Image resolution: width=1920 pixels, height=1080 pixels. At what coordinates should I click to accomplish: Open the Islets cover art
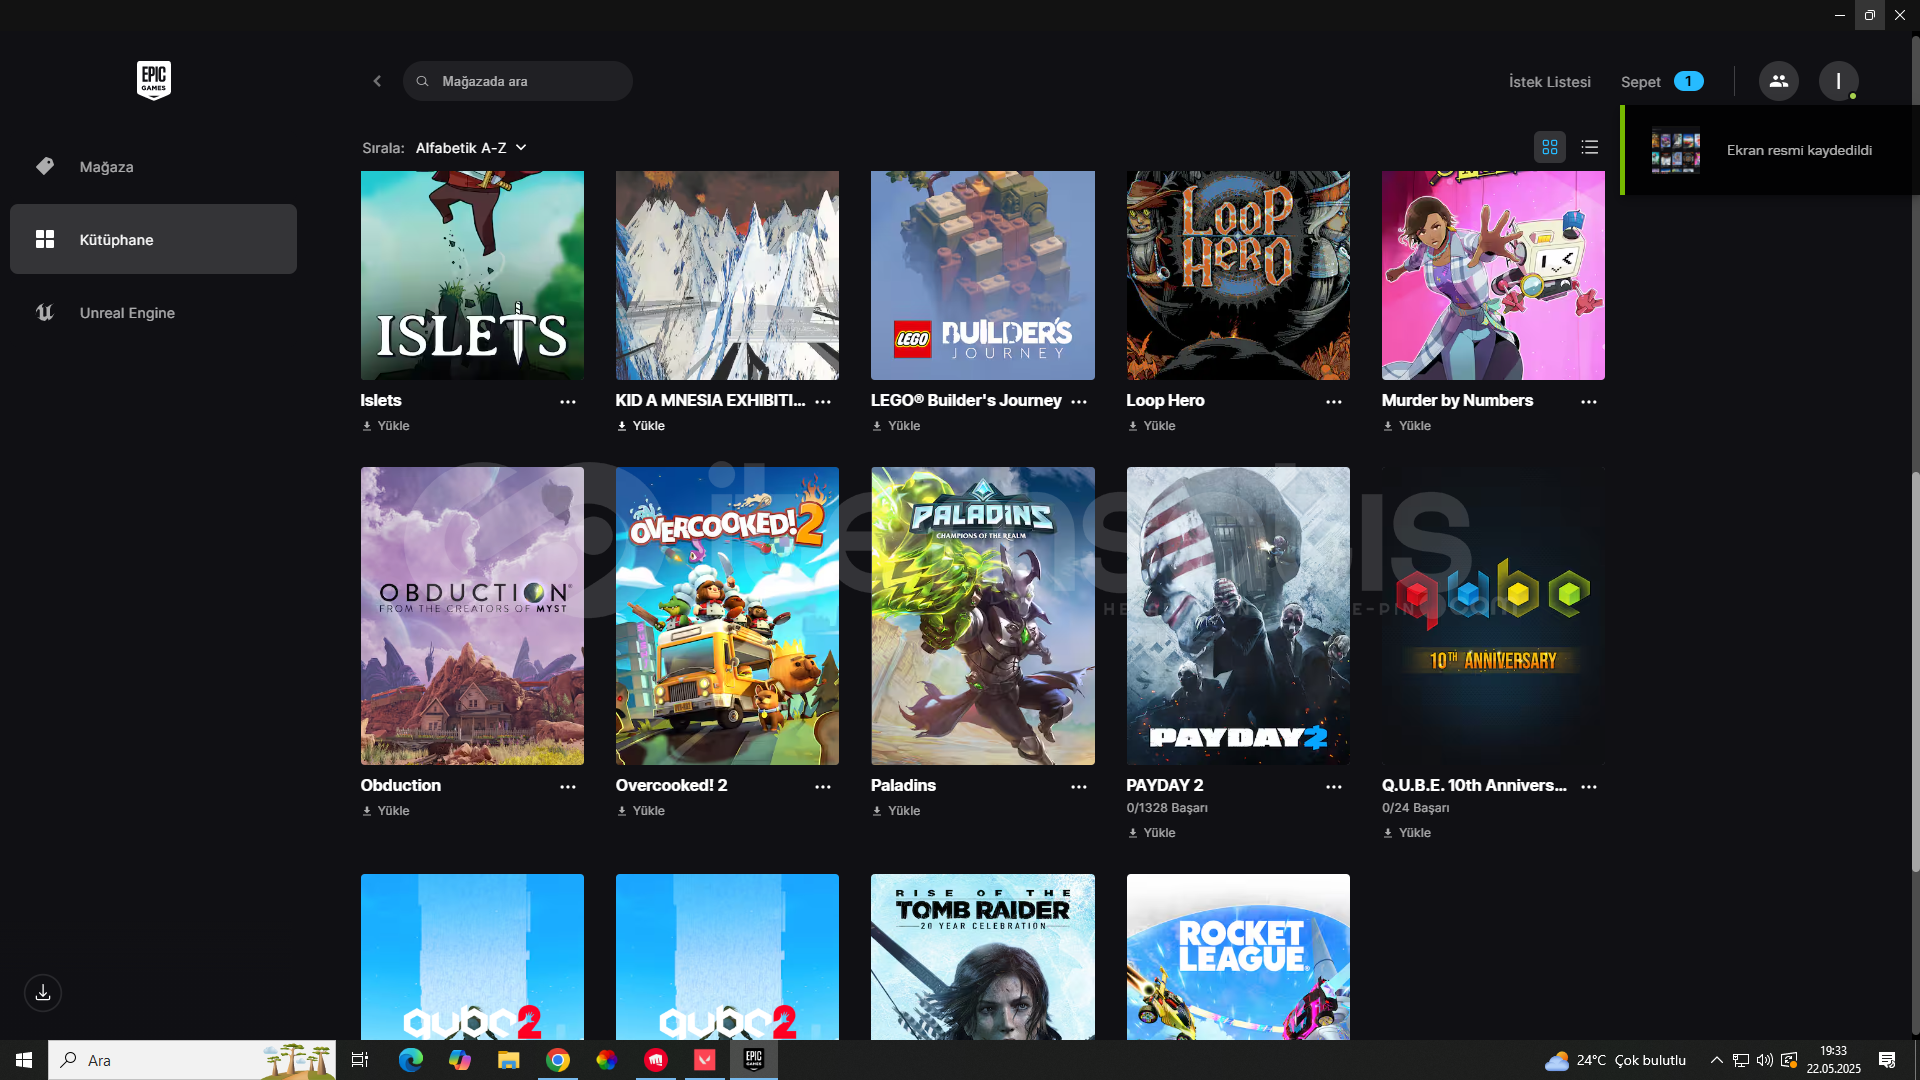pos(472,275)
